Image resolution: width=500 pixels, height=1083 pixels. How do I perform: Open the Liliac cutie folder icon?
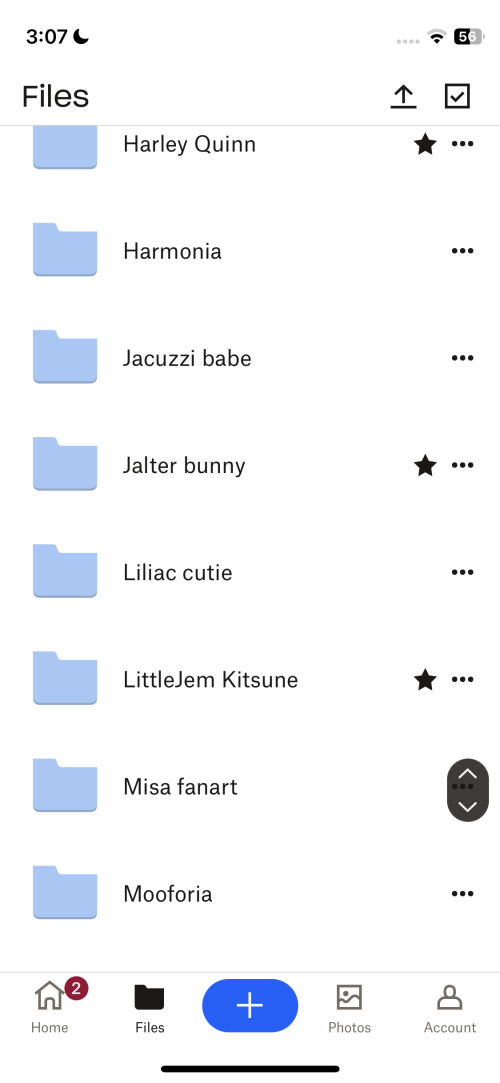pyautogui.click(x=65, y=571)
